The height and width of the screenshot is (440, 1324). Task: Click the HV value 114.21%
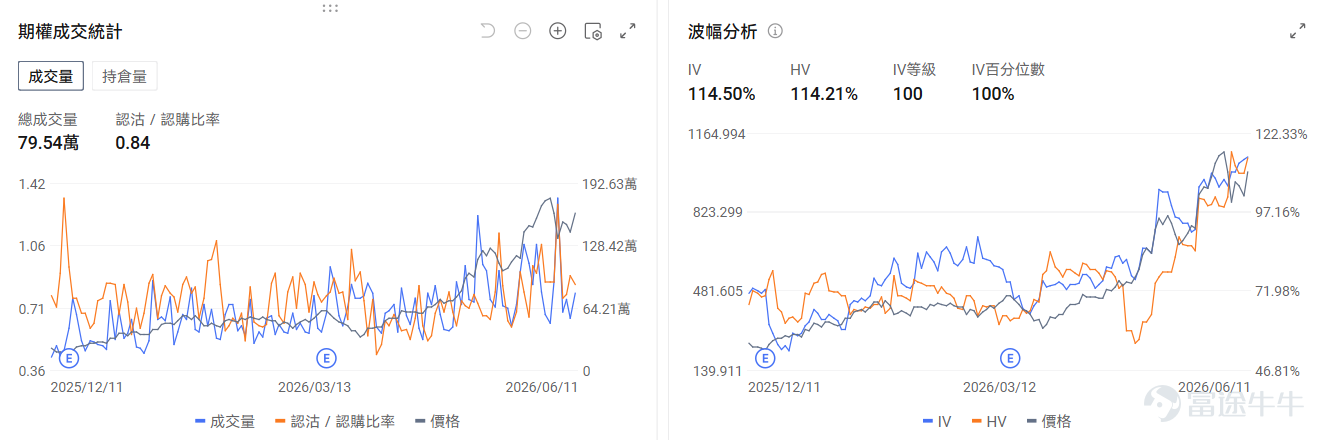pos(823,94)
